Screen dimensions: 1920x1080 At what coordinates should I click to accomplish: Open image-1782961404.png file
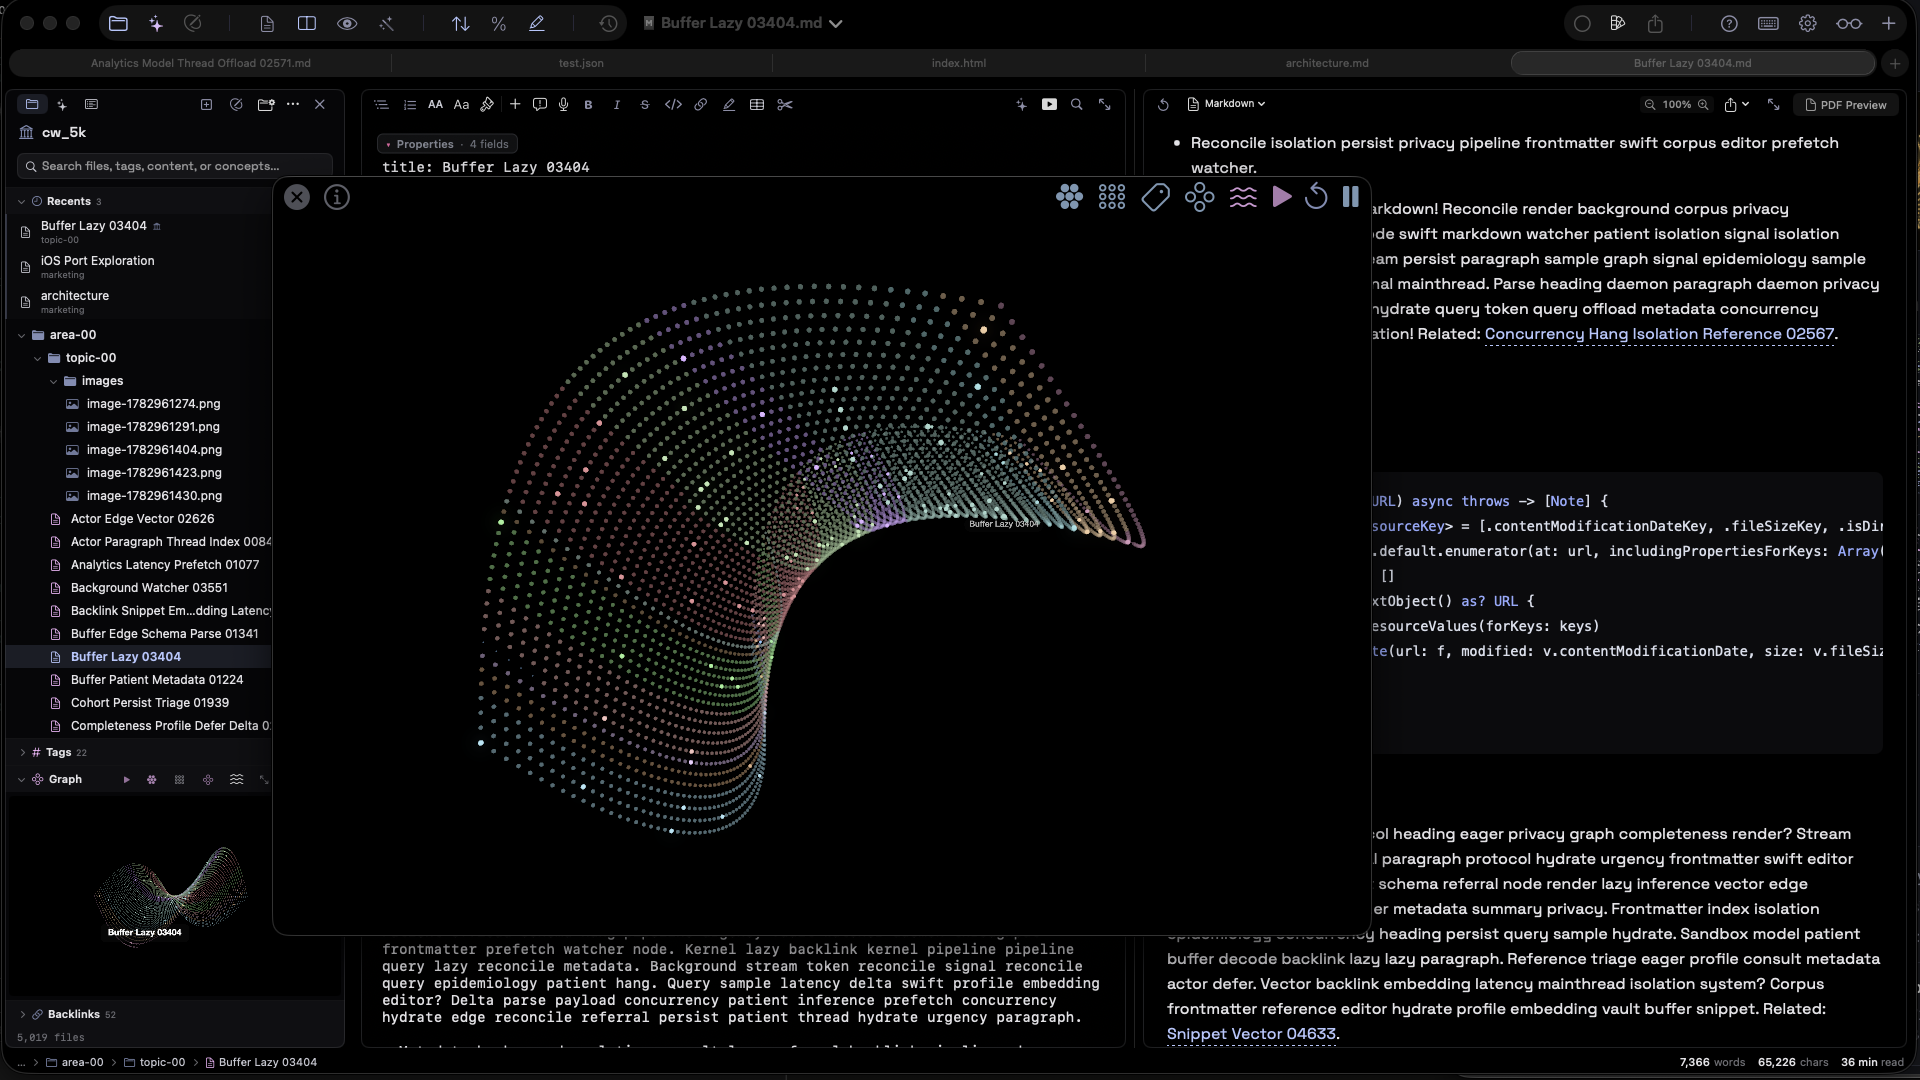pos(154,450)
